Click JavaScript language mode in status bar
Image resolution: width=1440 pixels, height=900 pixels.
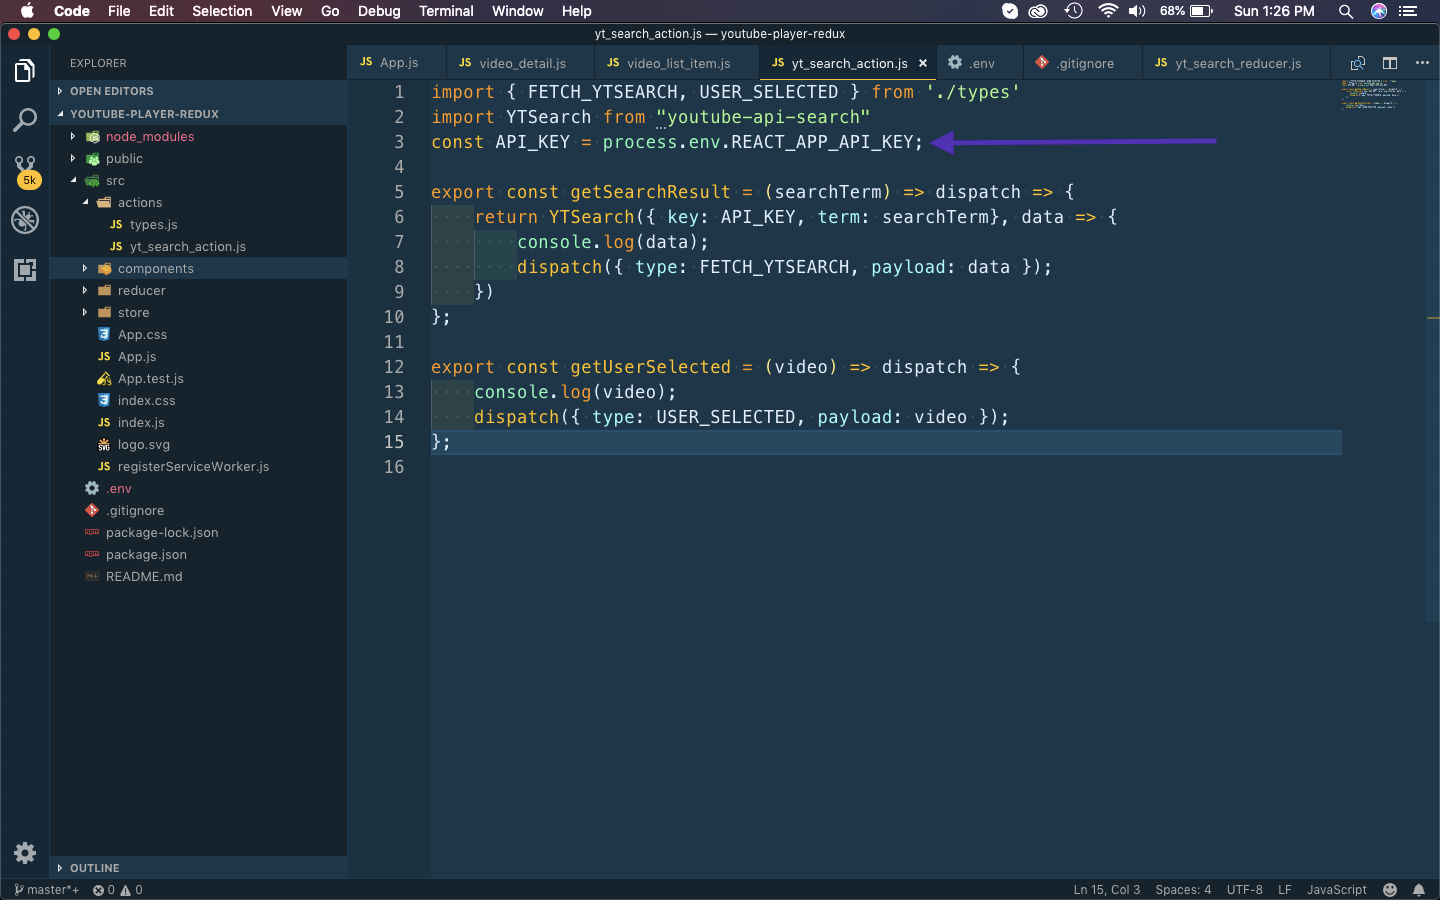tap(1336, 890)
